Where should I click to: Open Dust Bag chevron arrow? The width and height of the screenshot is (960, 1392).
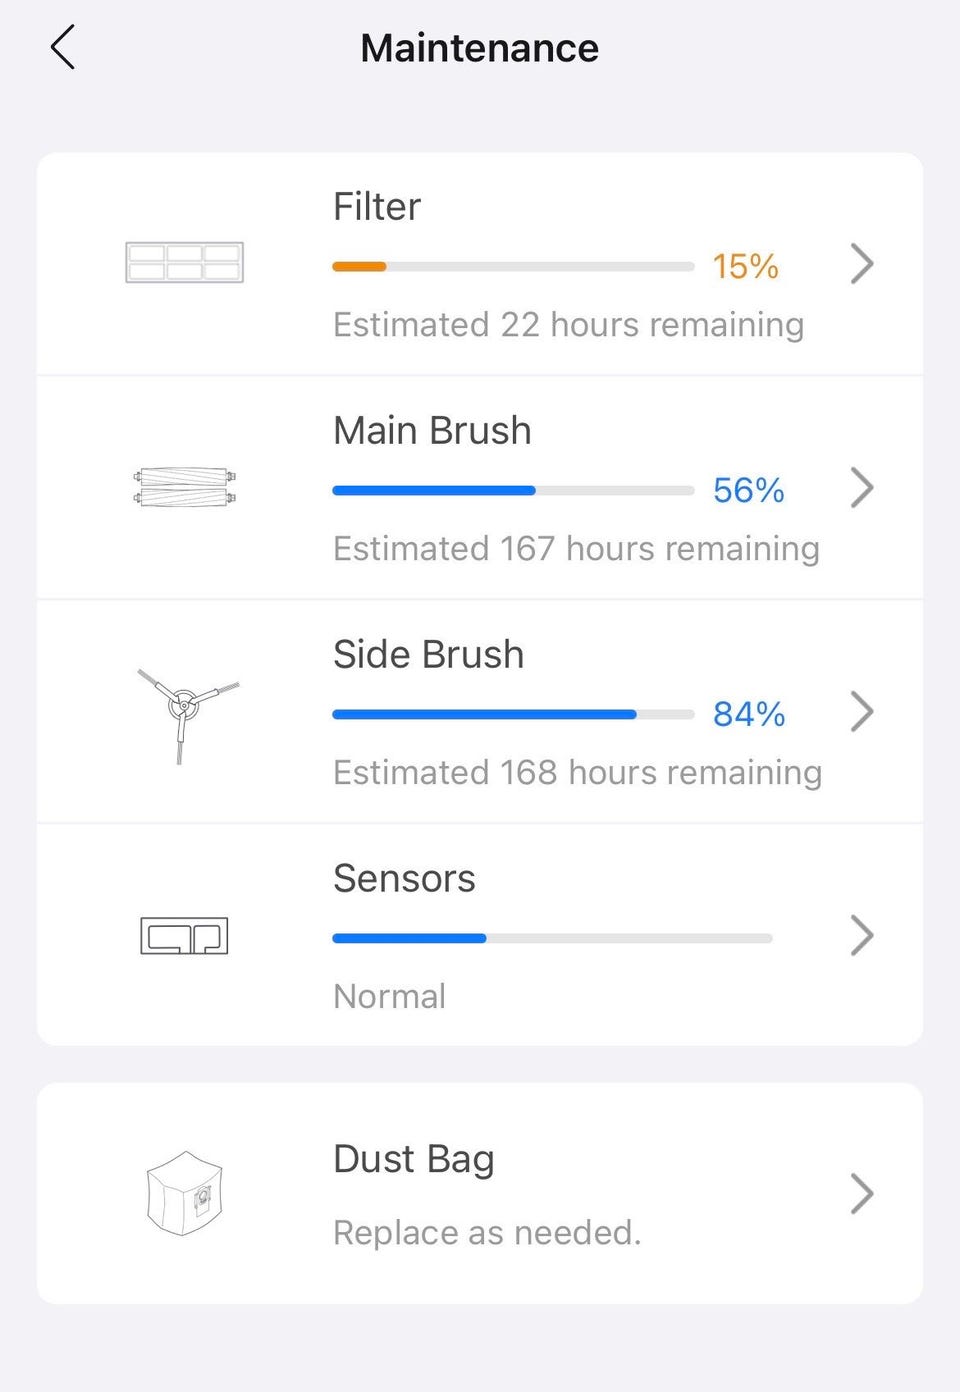tap(862, 1194)
